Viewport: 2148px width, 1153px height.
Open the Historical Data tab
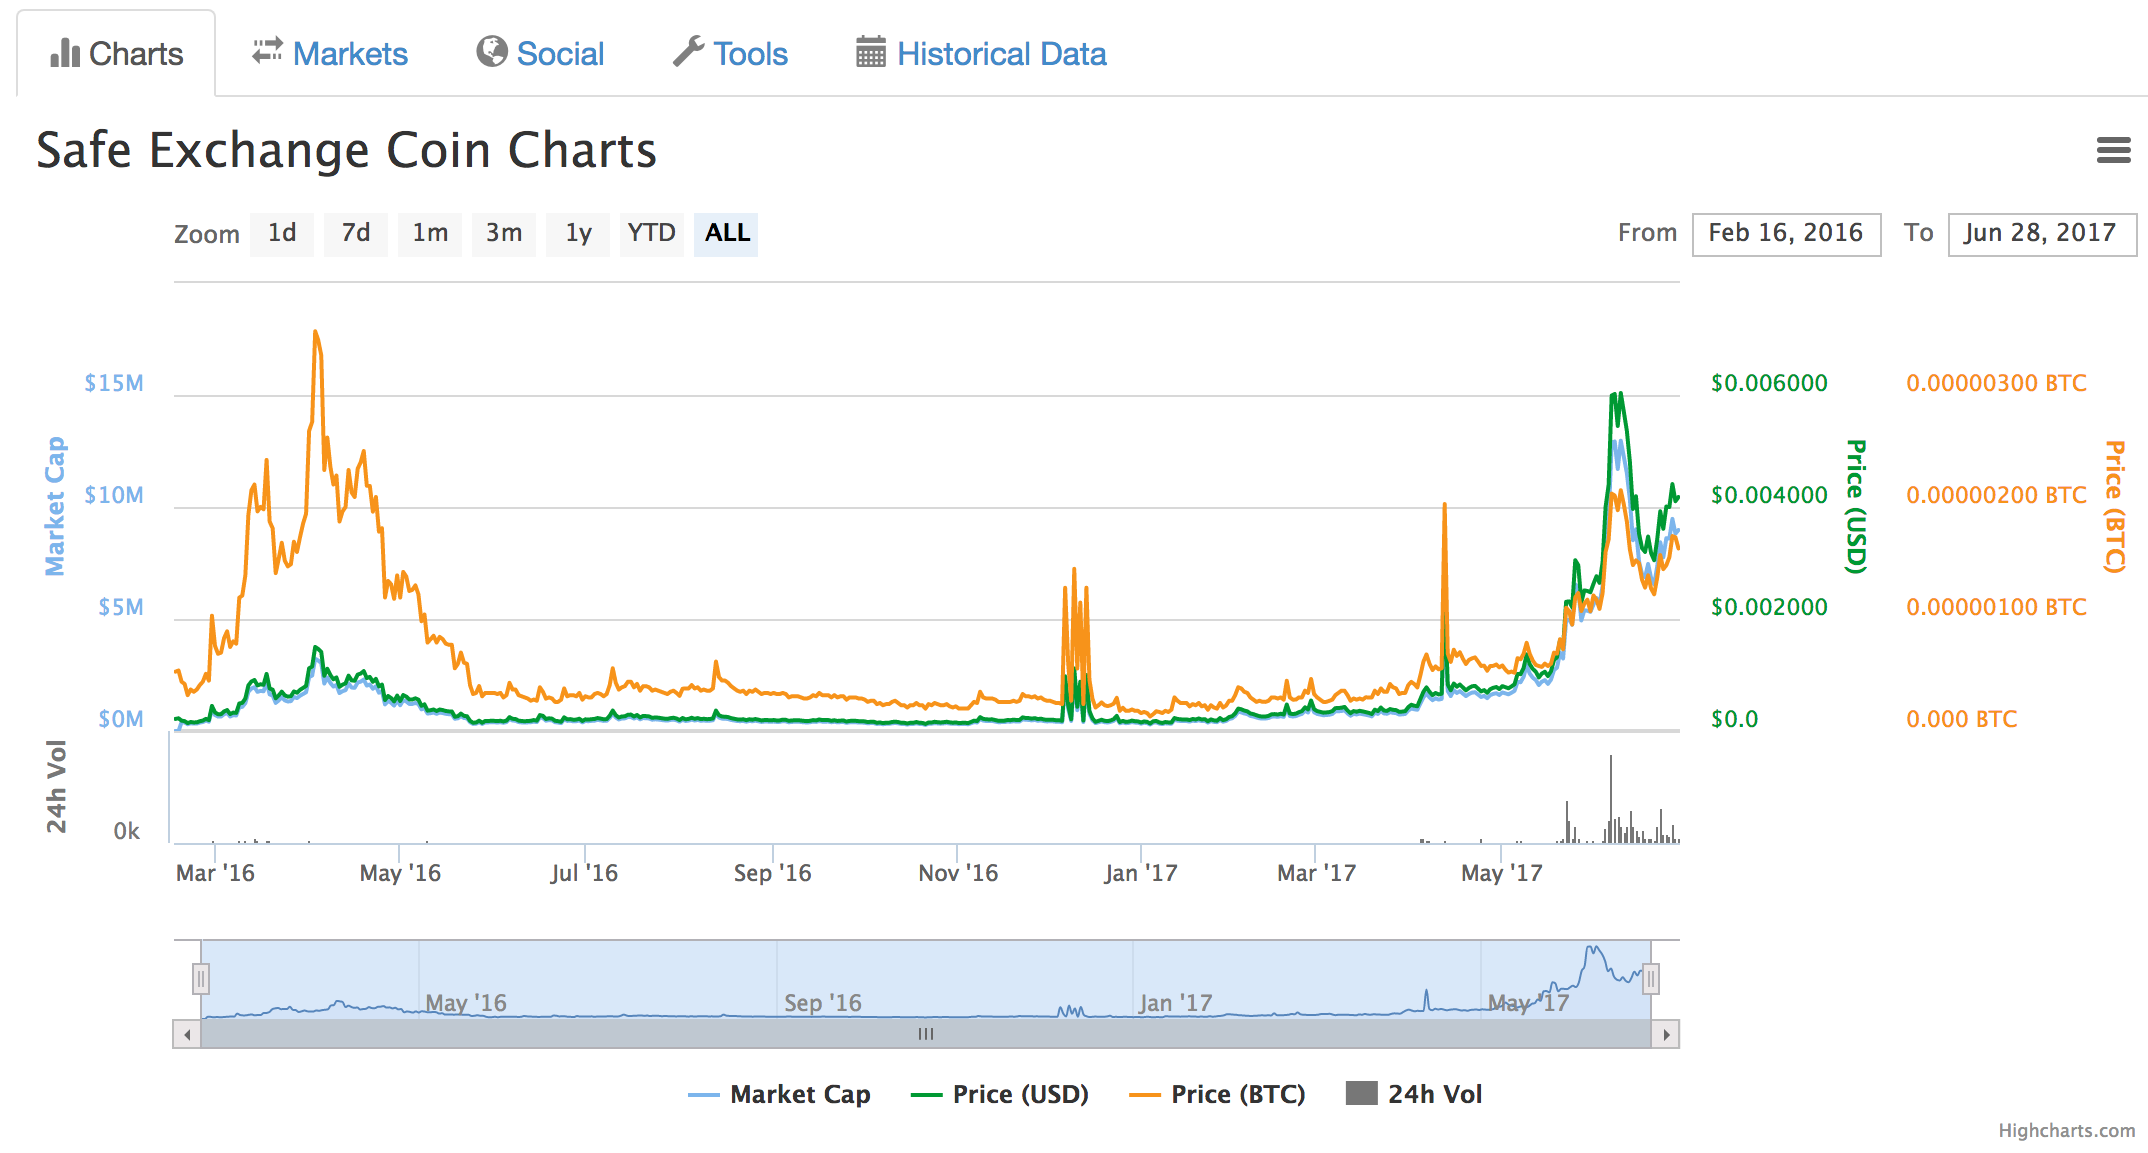click(x=981, y=53)
